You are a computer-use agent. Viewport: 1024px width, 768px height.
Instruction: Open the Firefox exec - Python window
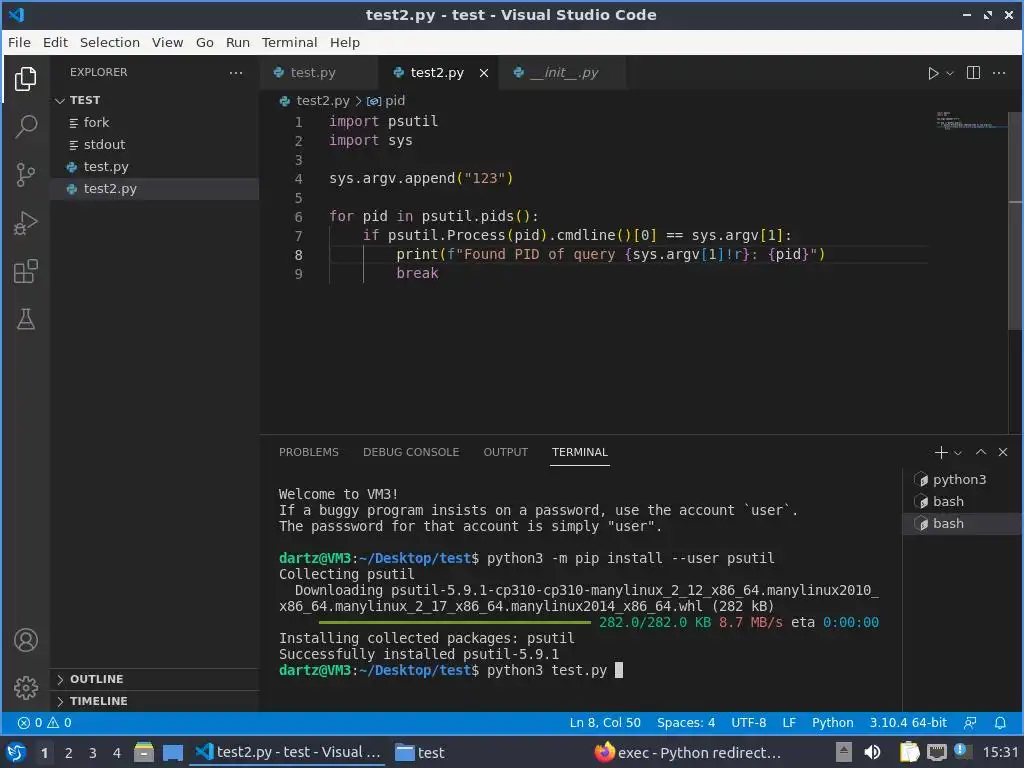[x=687, y=753]
